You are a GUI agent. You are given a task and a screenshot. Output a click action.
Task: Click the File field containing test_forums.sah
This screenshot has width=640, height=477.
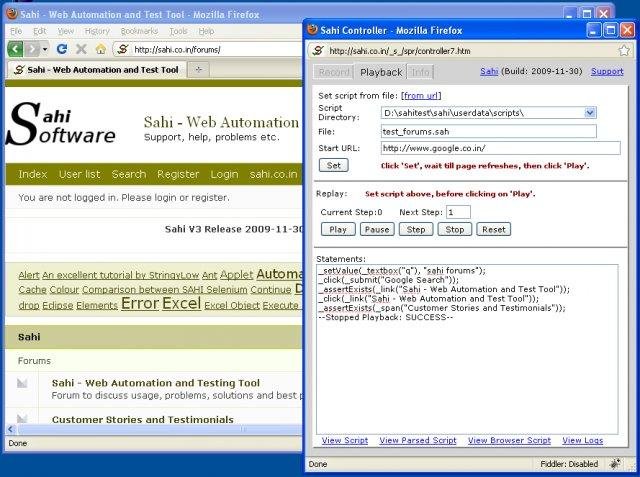click(489, 131)
